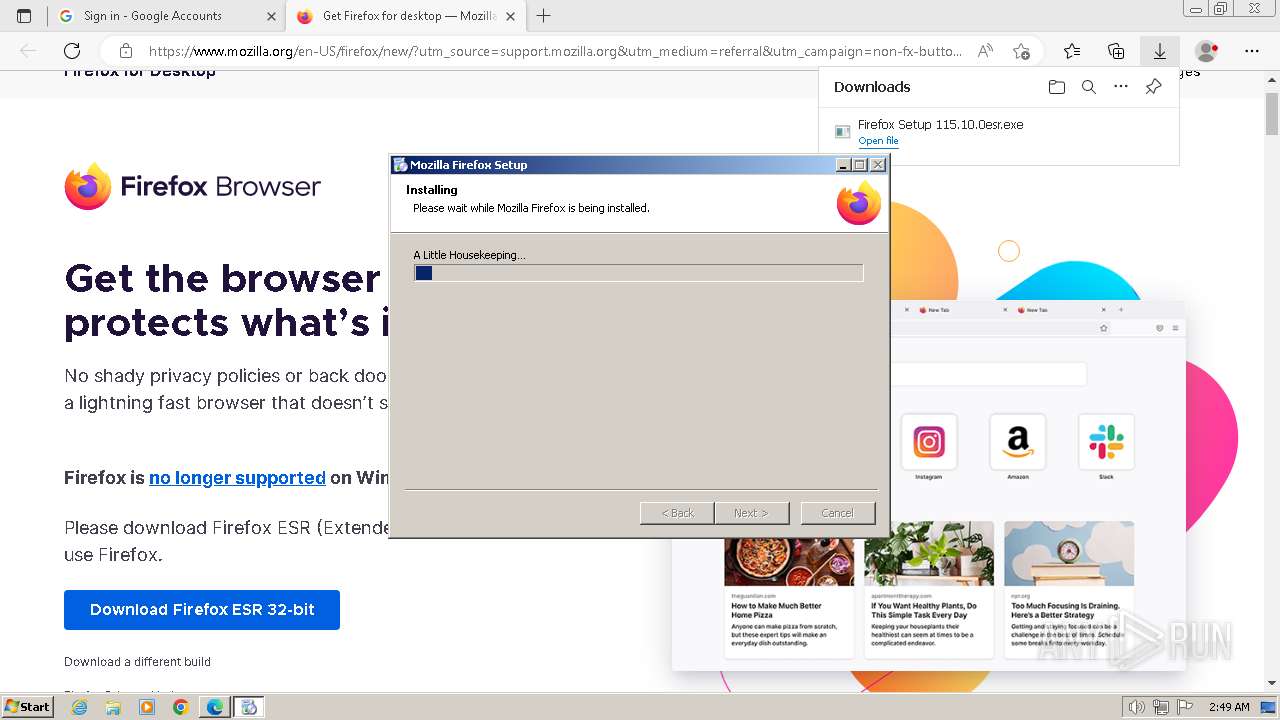
Task: Search downloads using magnifier icon
Action: point(1089,87)
